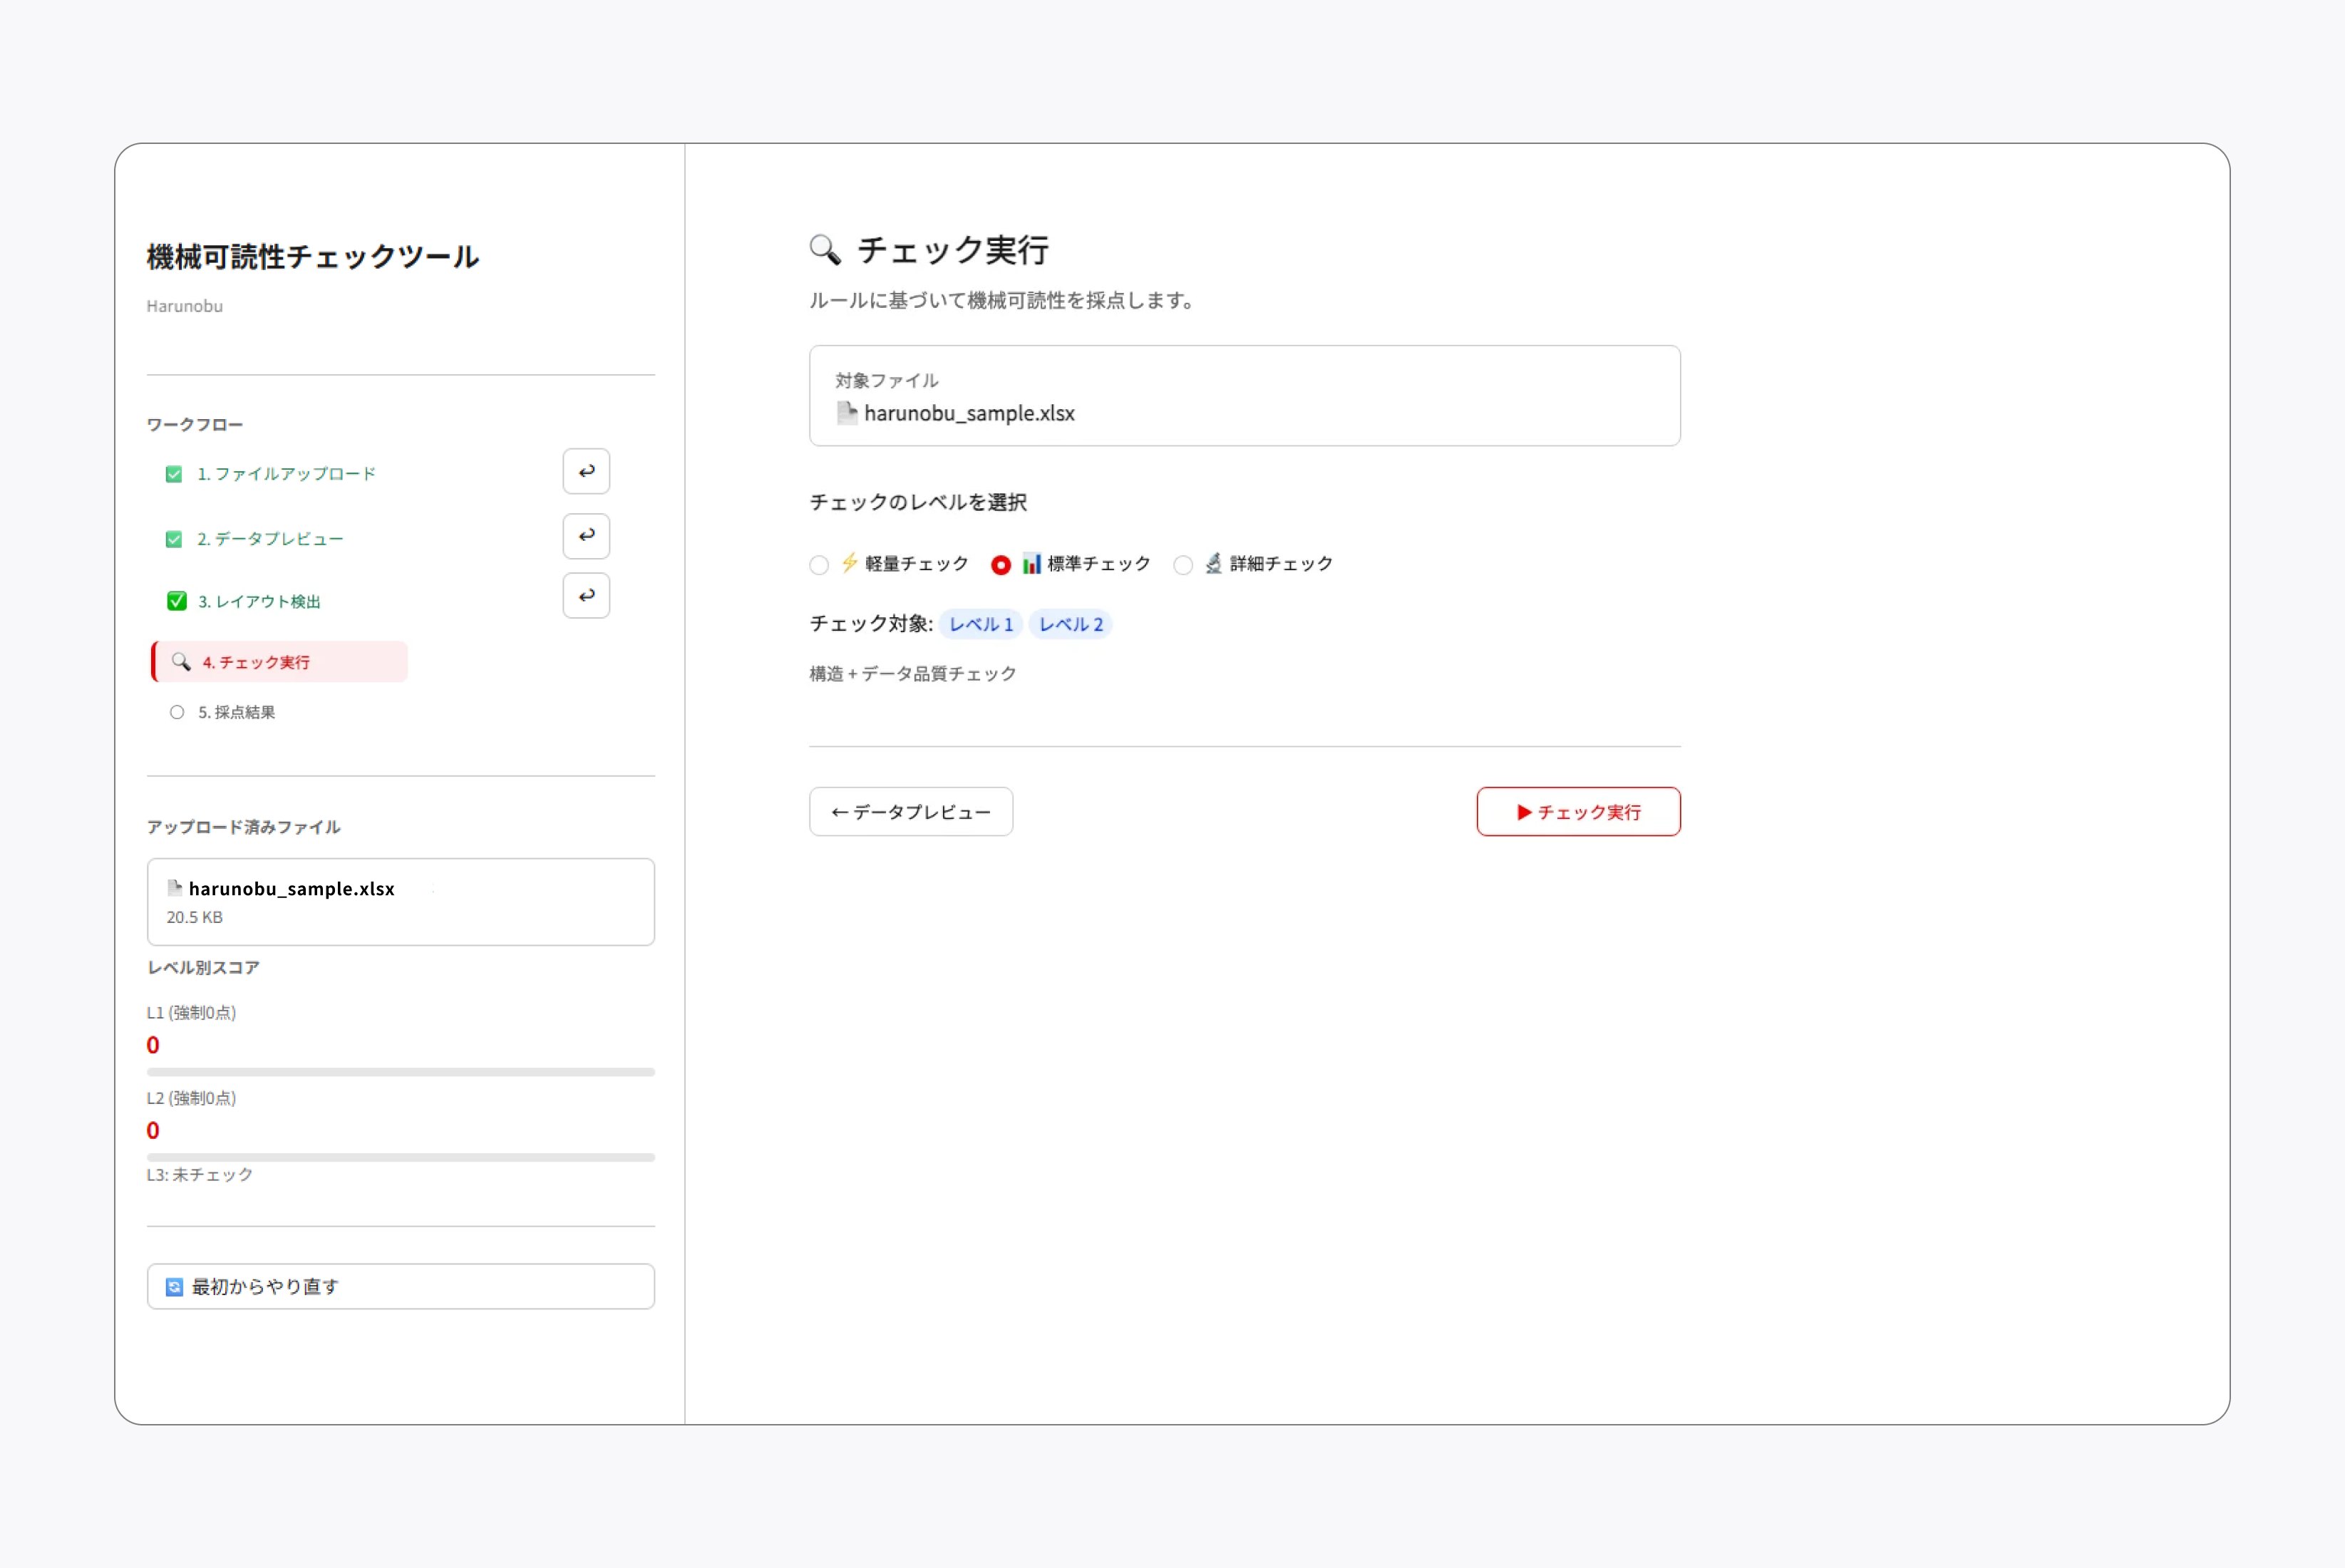Click the L1 score progress bar
The image size is (2345, 1568).
401,1072
